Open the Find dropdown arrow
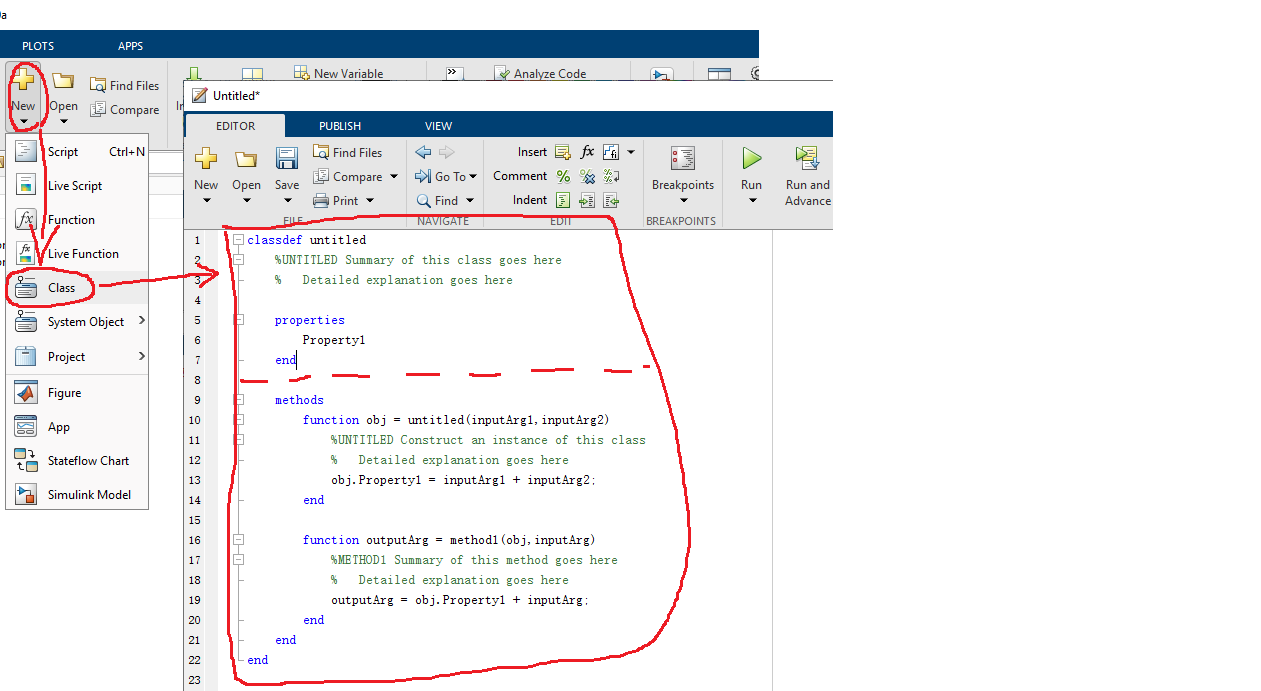 [470, 201]
